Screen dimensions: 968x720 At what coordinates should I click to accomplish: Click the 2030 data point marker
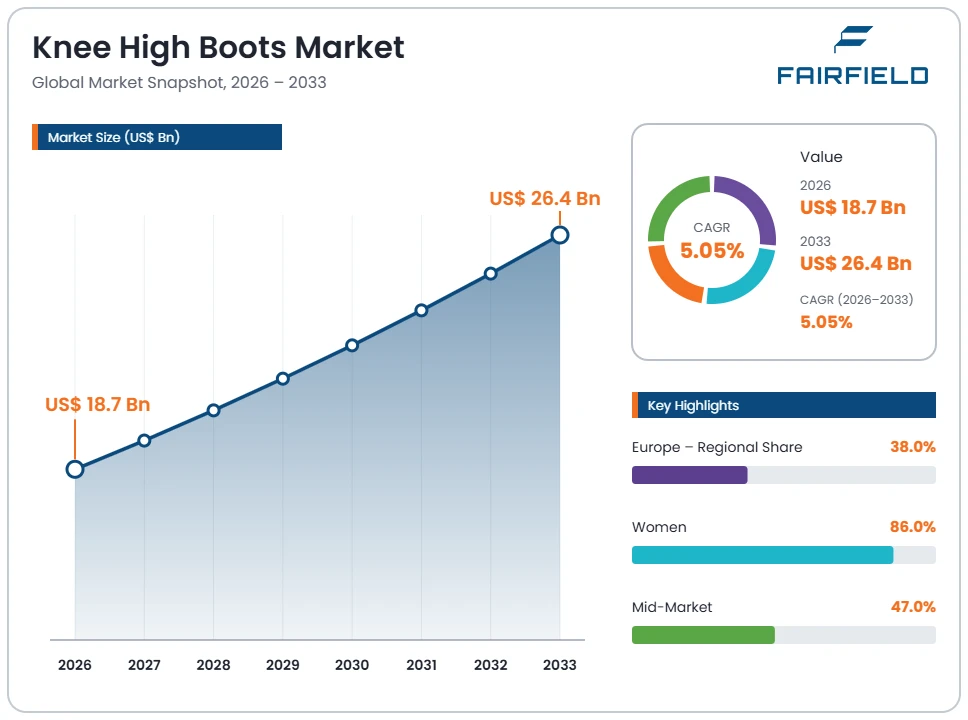pos(351,345)
